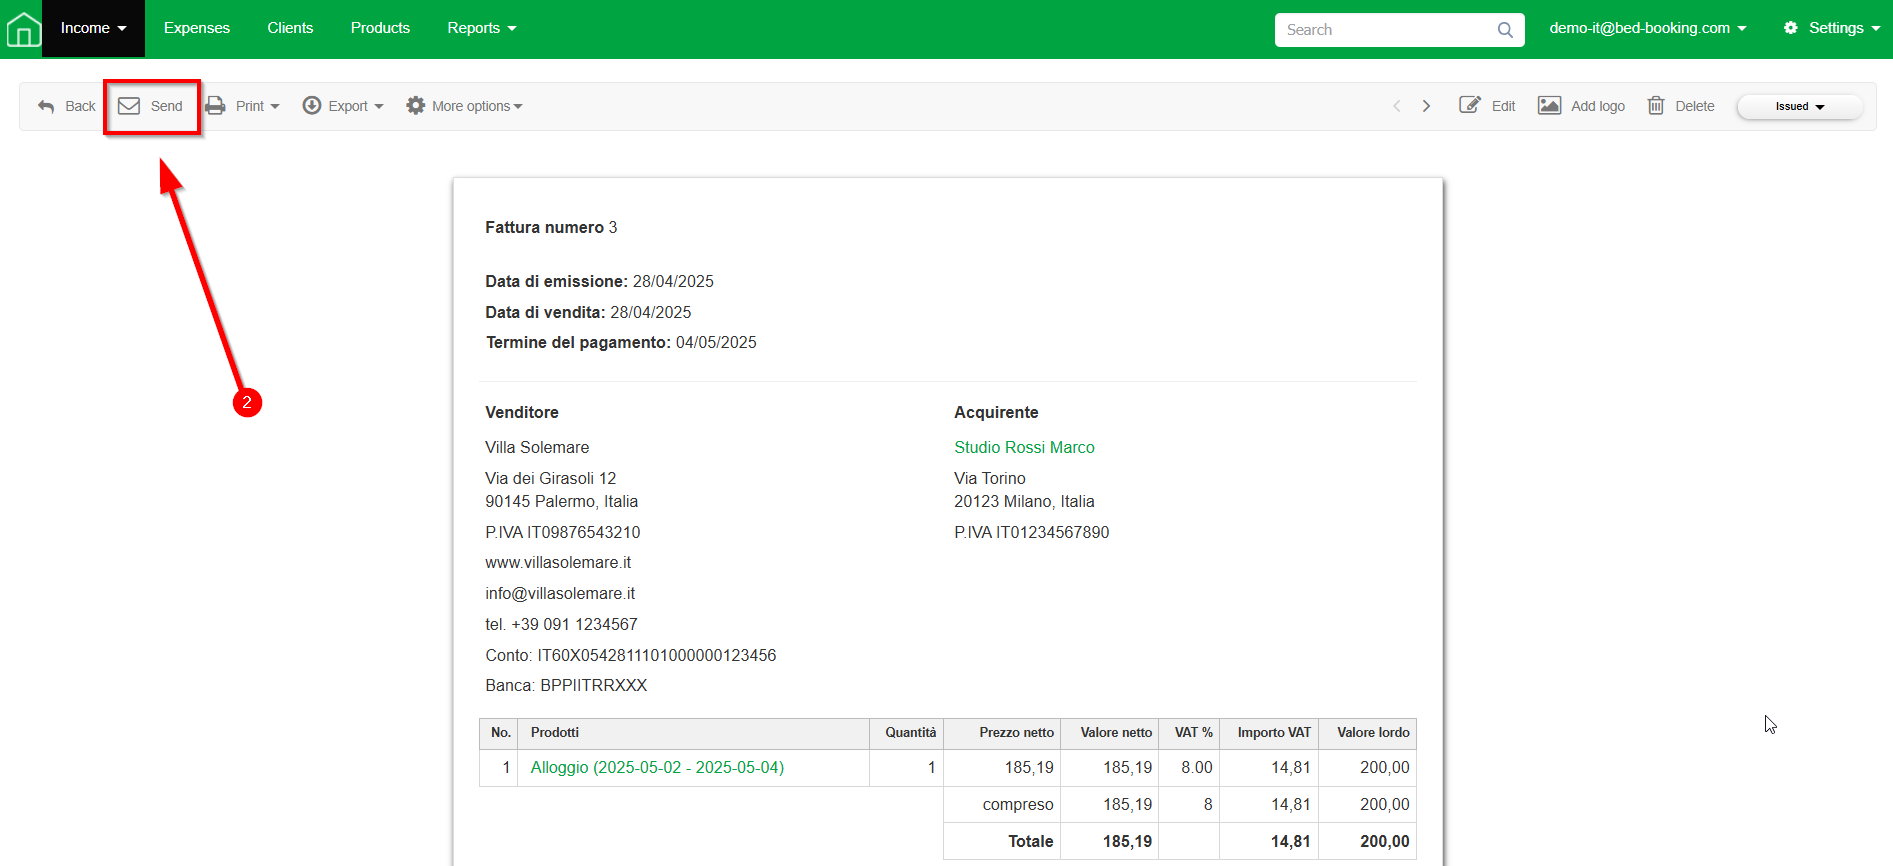Click the tel. +39 091 1234567 text

(x=561, y=624)
